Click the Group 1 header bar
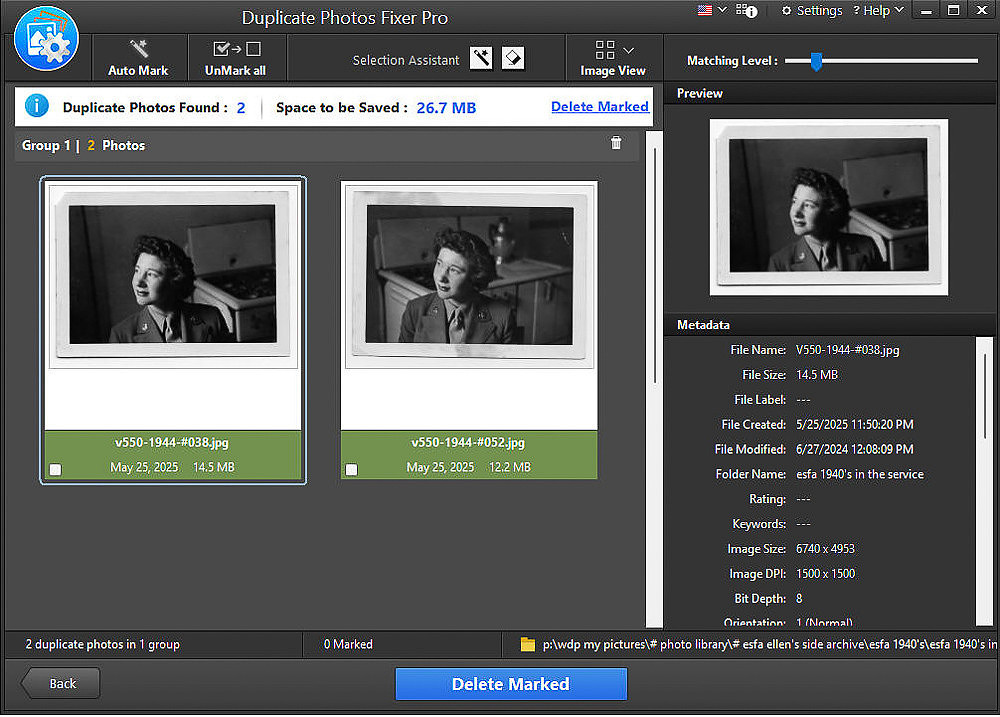The width and height of the screenshot is (1000, 717). [x=327, y=145]
